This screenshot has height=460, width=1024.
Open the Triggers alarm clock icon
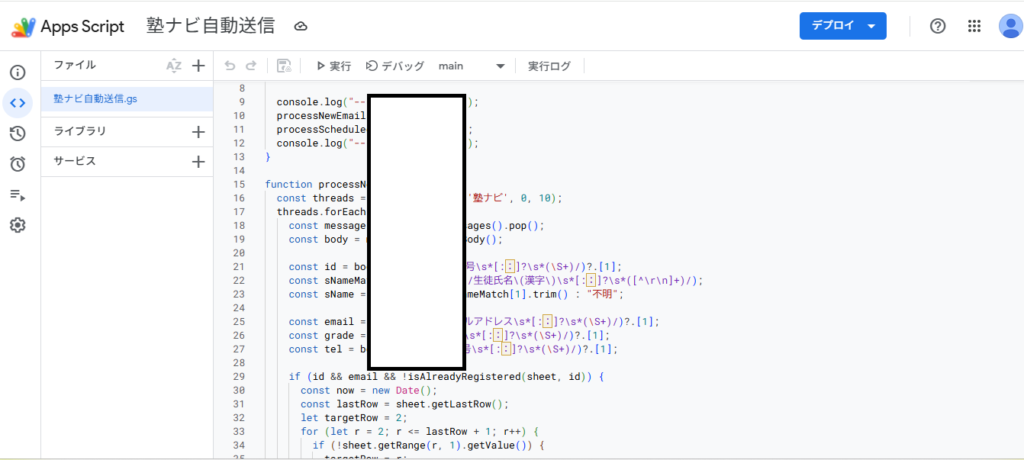(x=17, y=164)
